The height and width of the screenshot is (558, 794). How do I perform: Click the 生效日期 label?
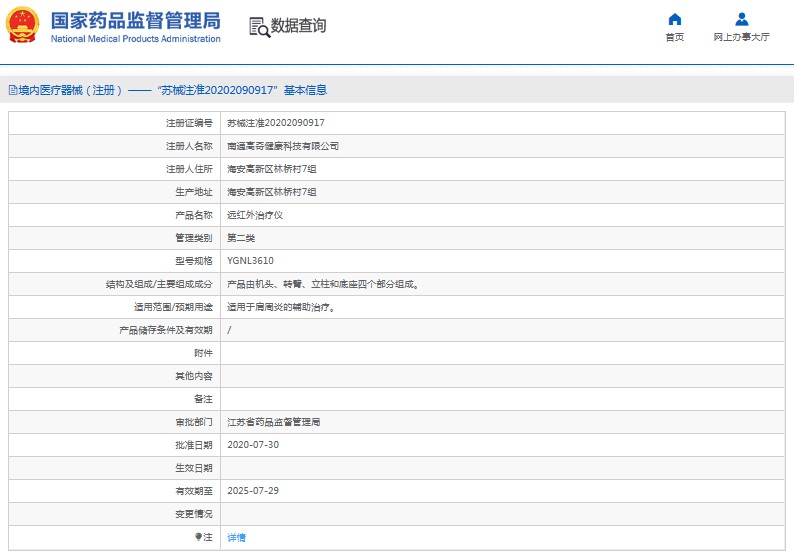point(194,468)
